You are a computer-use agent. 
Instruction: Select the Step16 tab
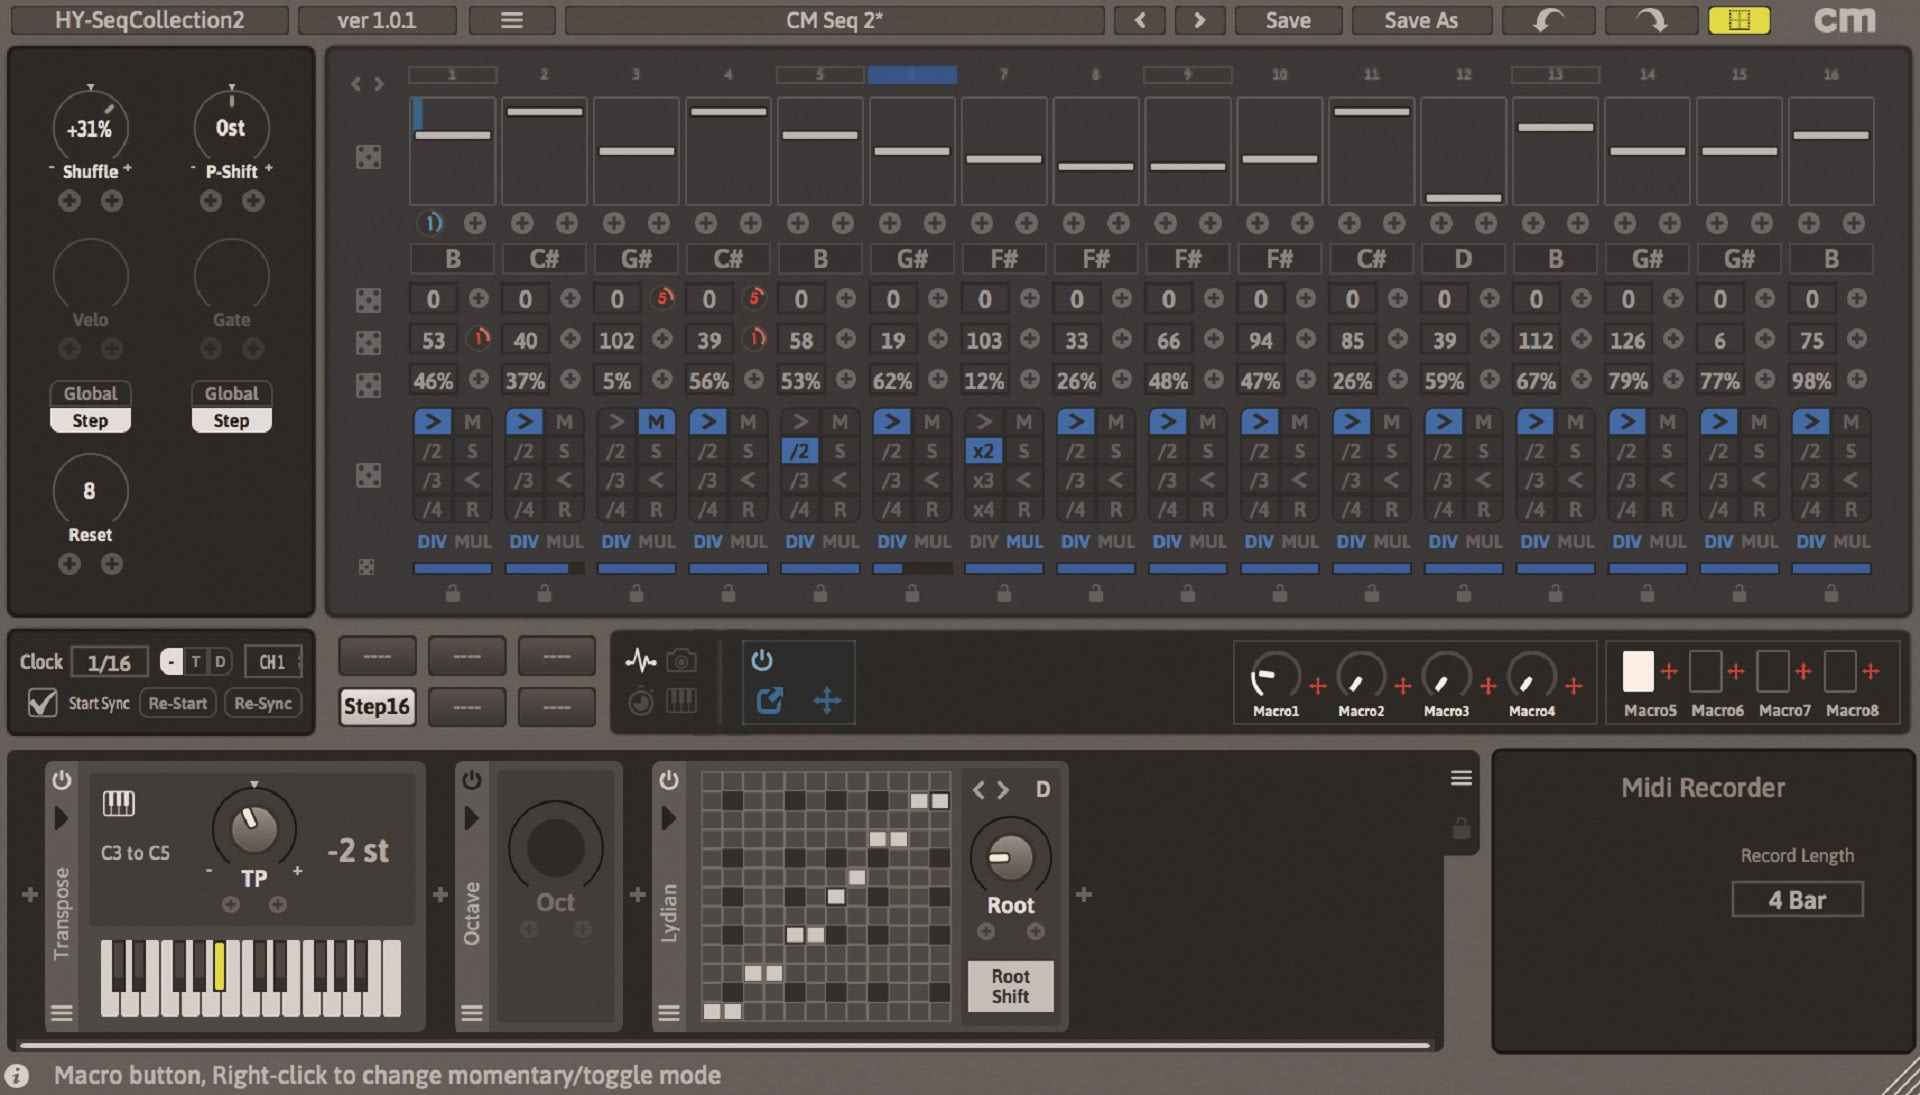377,706
